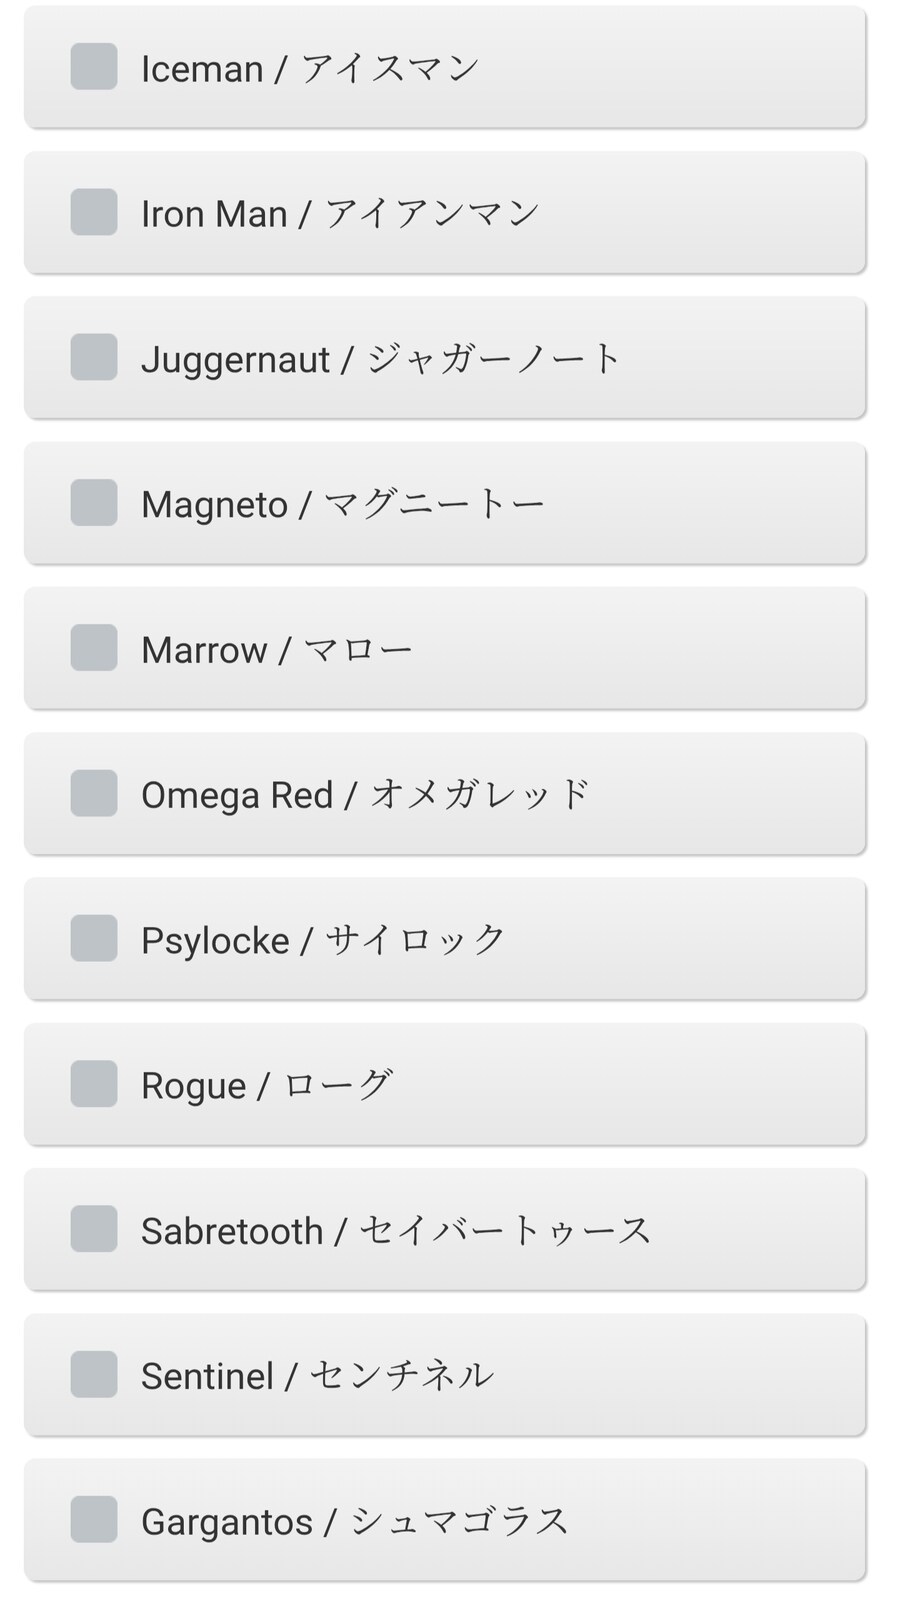Check the Sabretooth checkbox
The width and height of the screenshot is (900, 1598).
click(94, 1229)
